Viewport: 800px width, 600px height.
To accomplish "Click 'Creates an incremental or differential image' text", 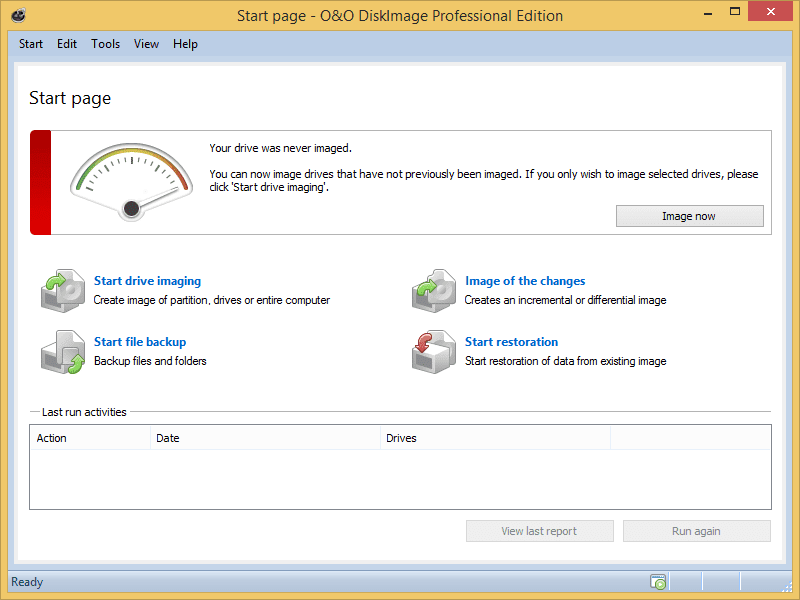I will click(565, 300).
